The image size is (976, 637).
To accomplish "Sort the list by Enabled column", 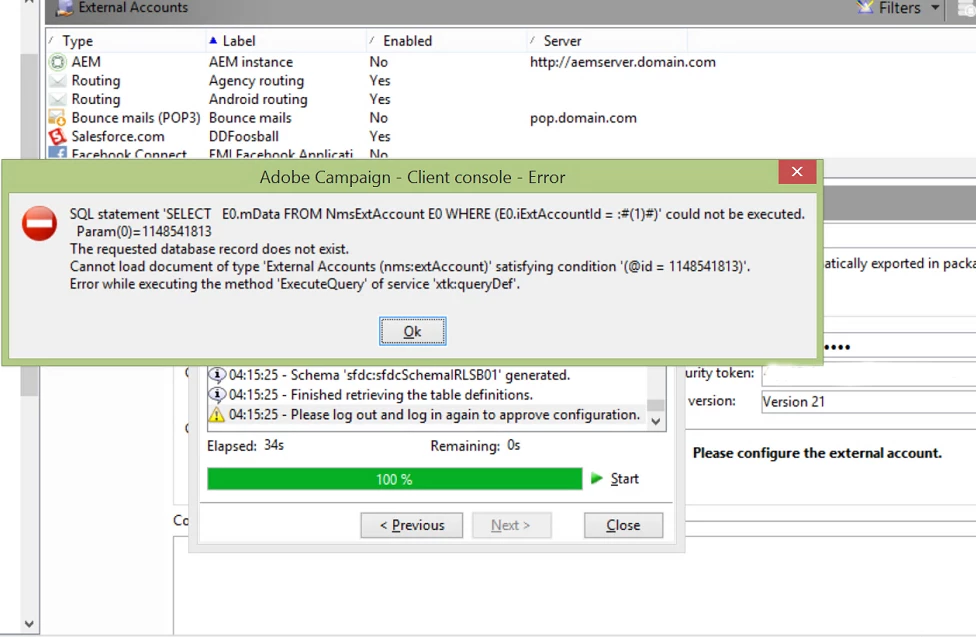I will [x=407, y=41].
